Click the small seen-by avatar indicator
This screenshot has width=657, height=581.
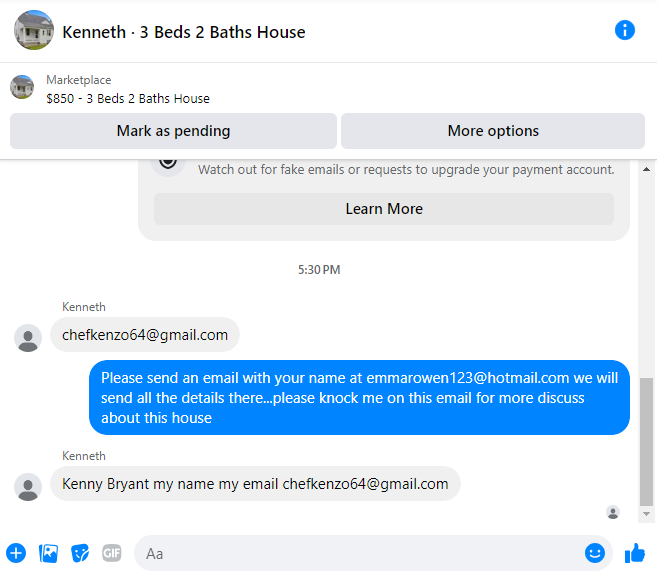pos(613,512)
